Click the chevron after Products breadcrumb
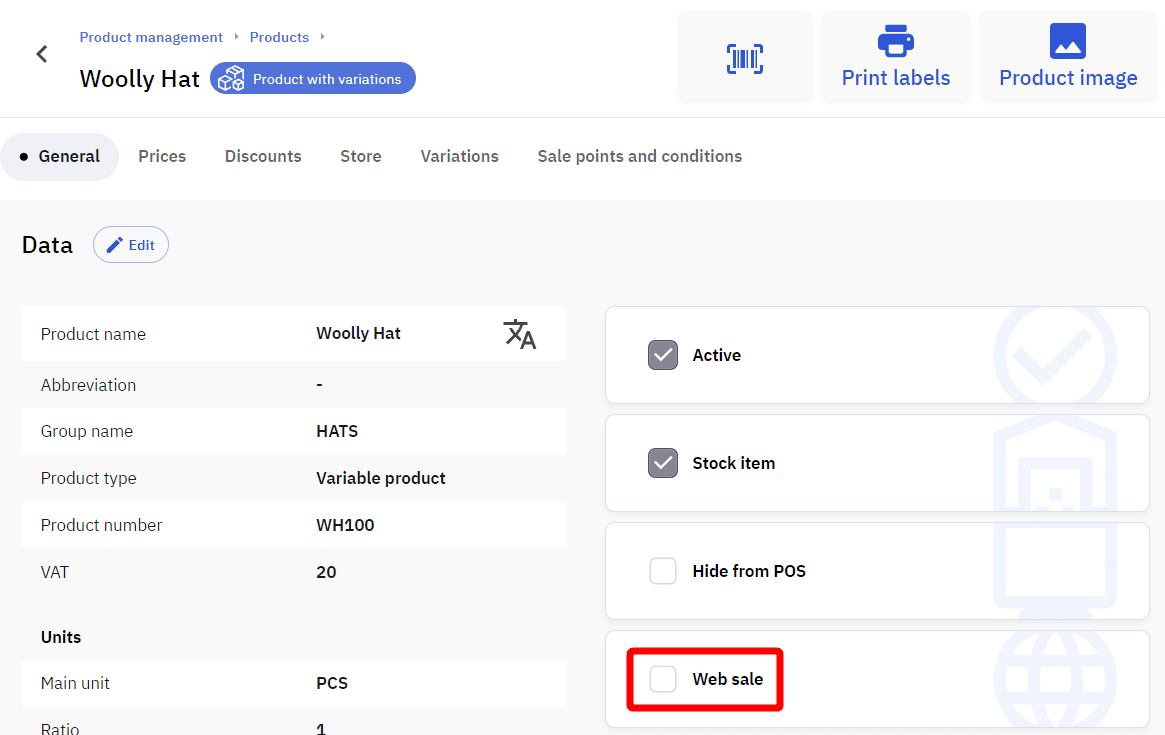The height and width of the screenshot is (735, 1165). coord(322,37)
